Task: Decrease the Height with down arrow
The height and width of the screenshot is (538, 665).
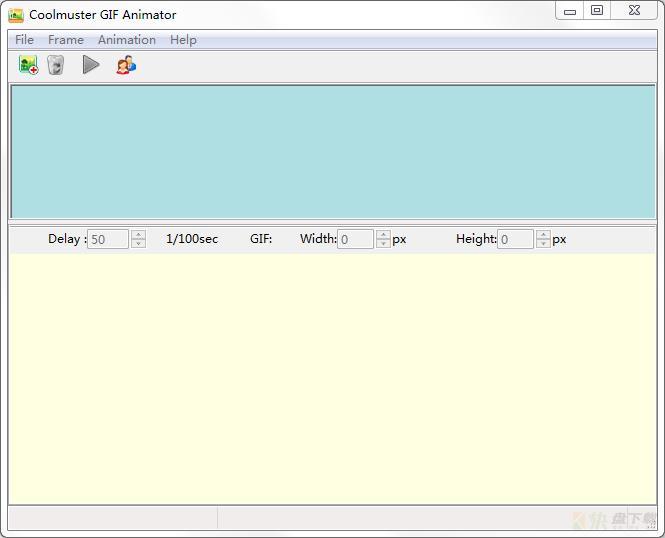Action: point(543,244)
